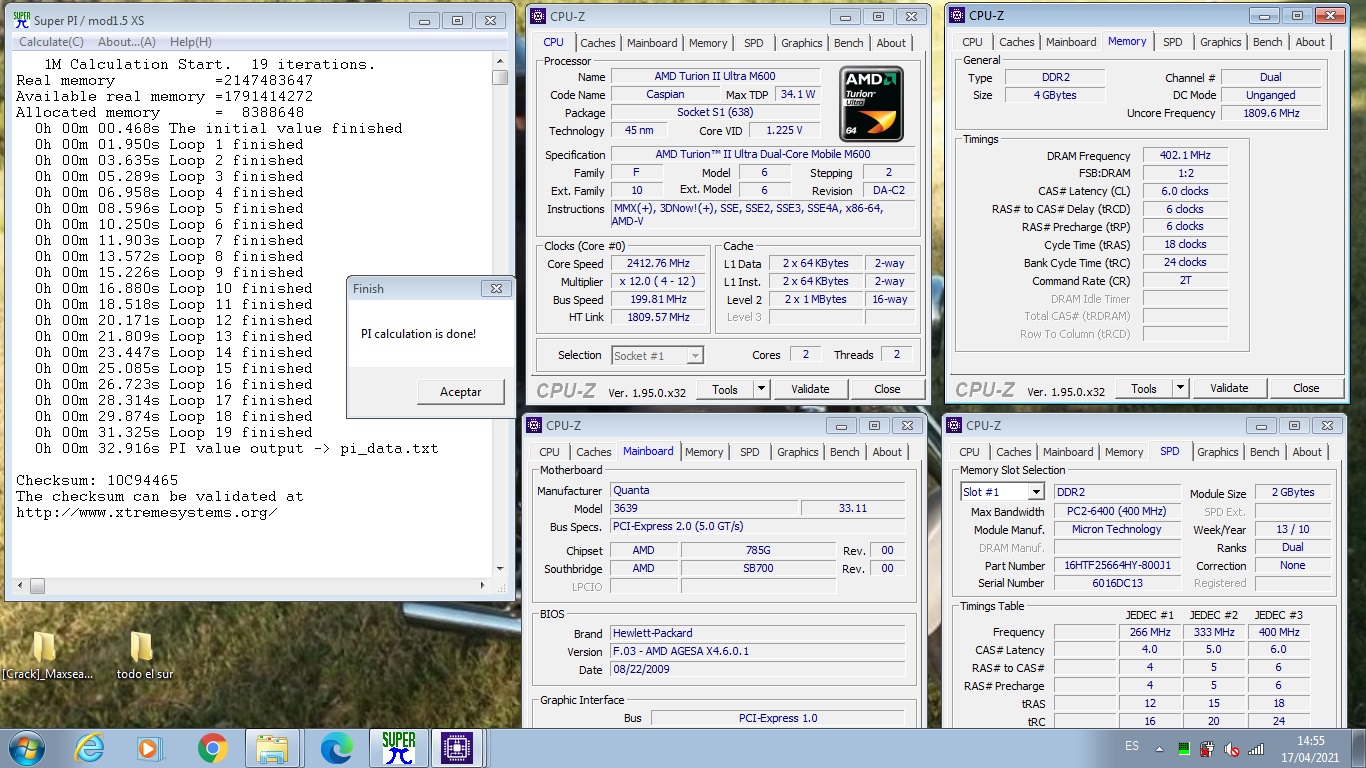Click the Core Speed value 2412.76 MHz
Image resolution: width=1366 pixels, height=768 pixels.
[657, 264]
